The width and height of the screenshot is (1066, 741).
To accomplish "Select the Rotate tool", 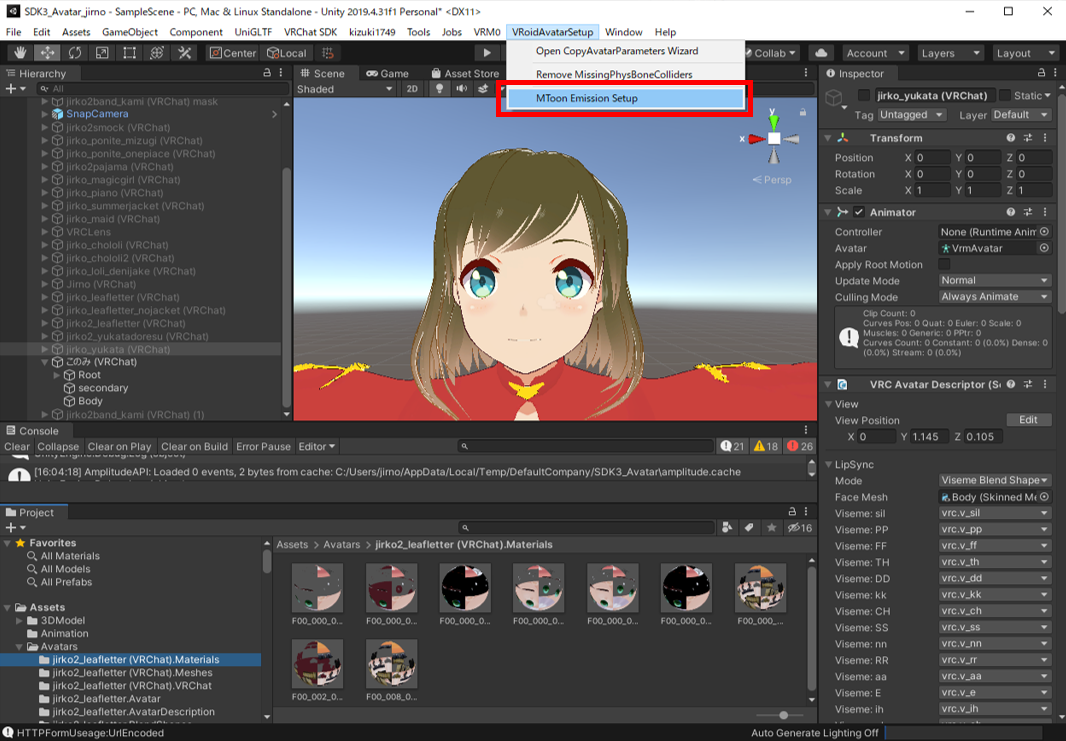I will 75,53.
